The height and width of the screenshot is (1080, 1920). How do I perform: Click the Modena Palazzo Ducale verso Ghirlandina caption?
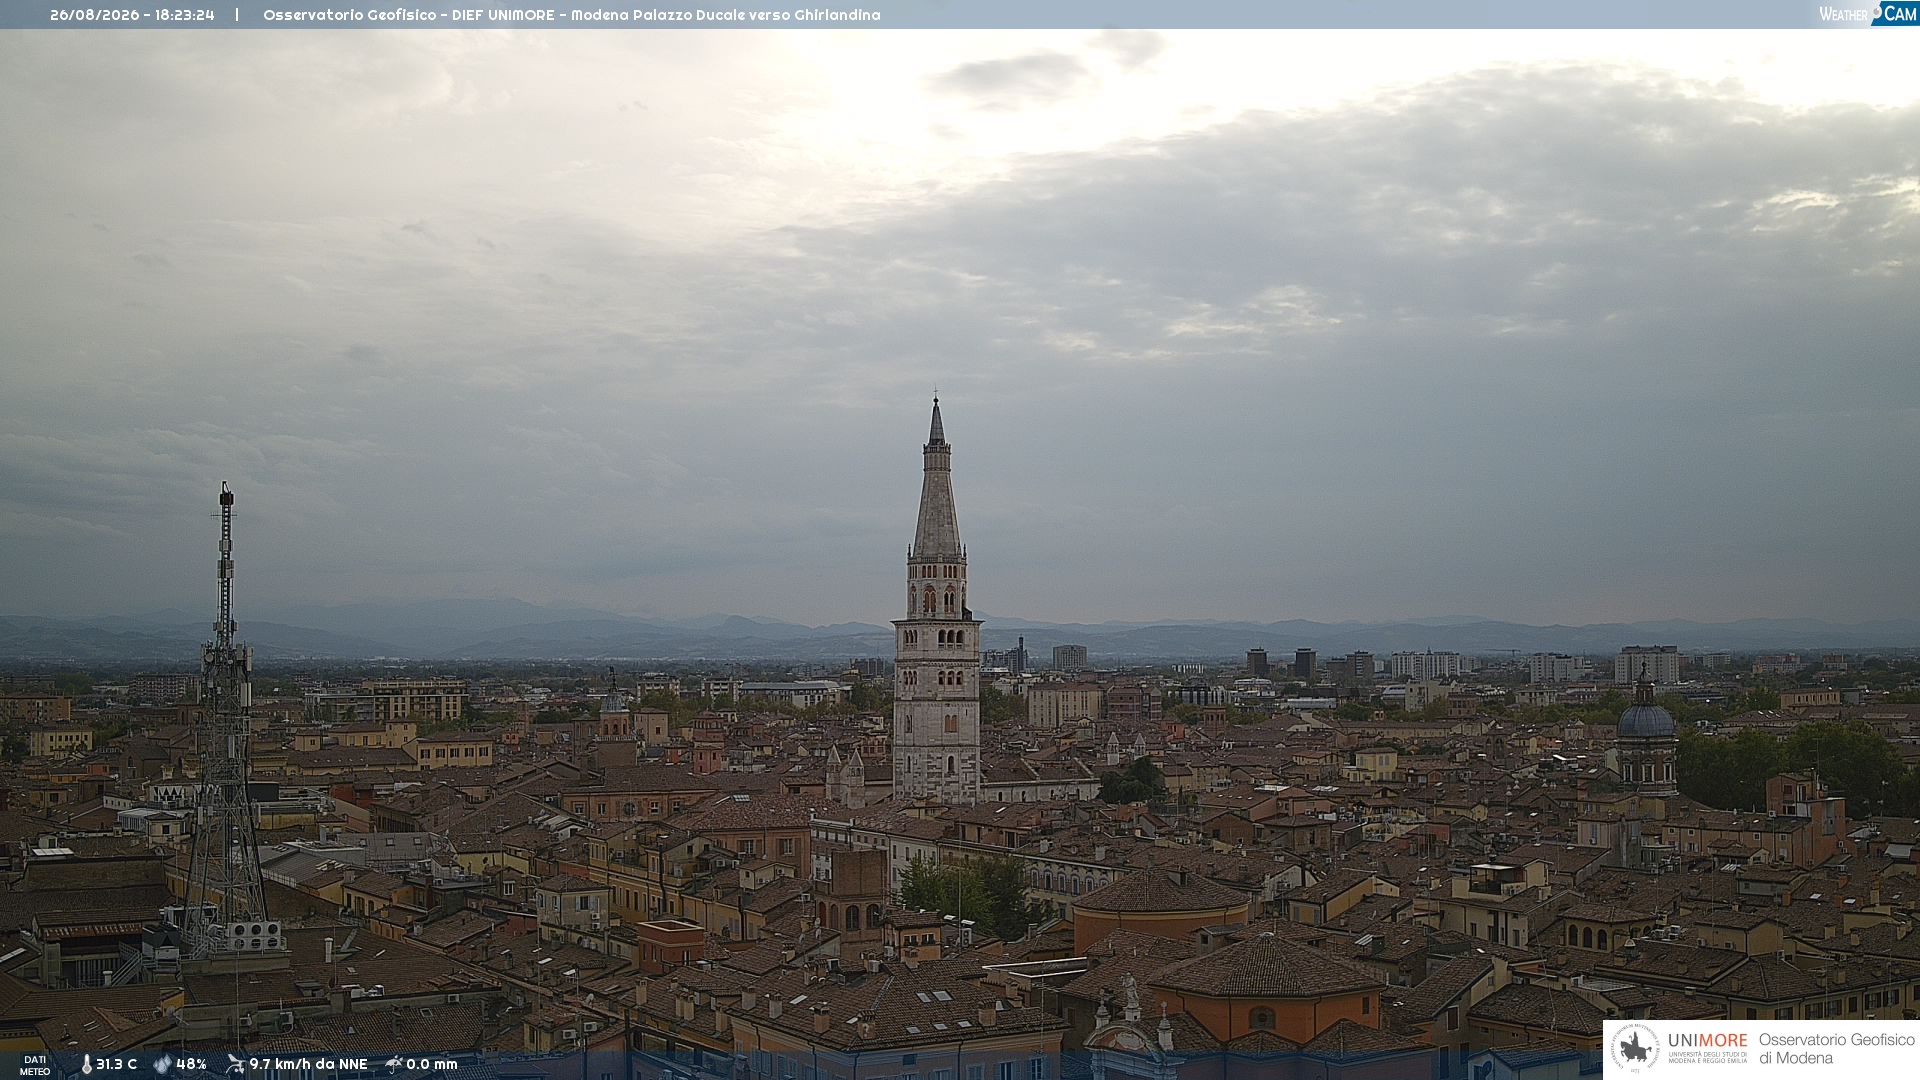726,15
